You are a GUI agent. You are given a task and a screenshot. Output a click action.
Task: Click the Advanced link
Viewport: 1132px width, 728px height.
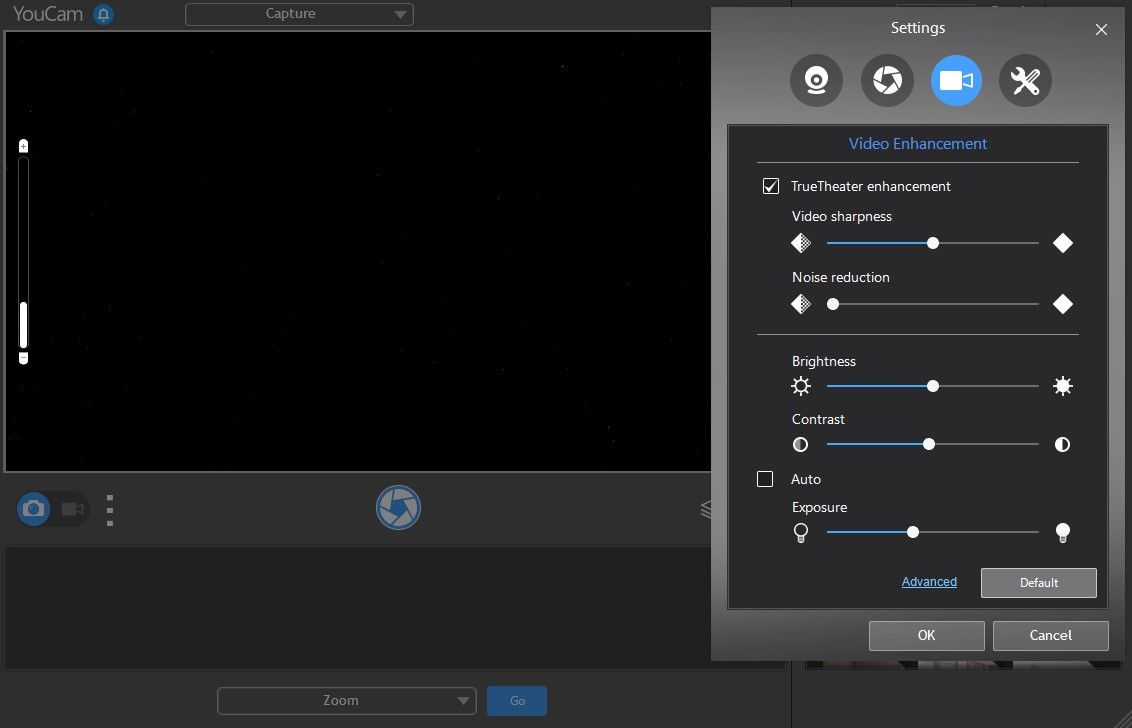929,581
